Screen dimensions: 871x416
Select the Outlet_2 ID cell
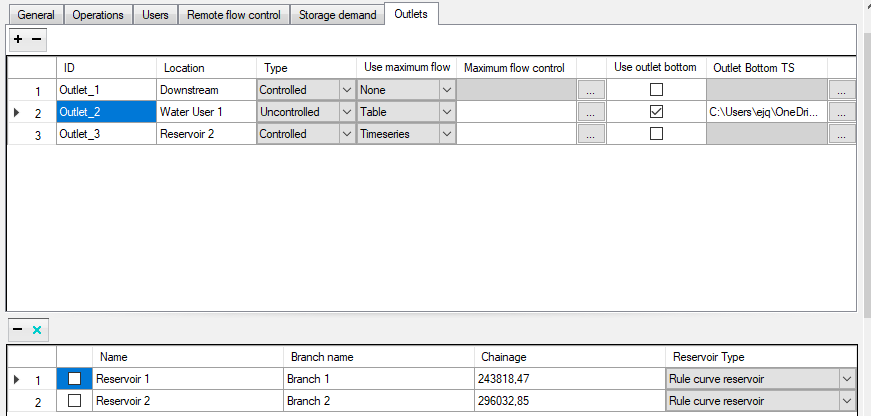(x=107, y=112)
